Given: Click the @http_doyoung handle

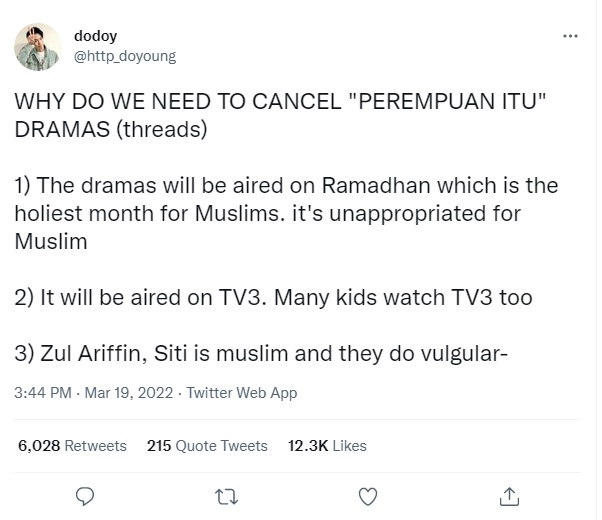Looking at the screenshot, I should [125, 56].
